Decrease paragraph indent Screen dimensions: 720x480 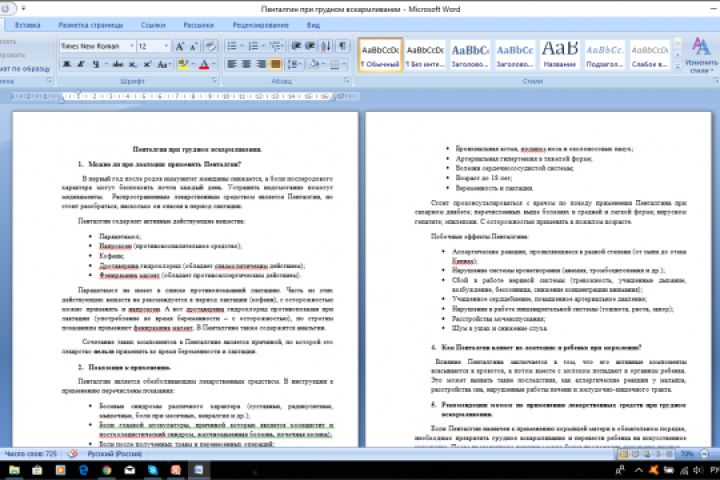point(296,46)
